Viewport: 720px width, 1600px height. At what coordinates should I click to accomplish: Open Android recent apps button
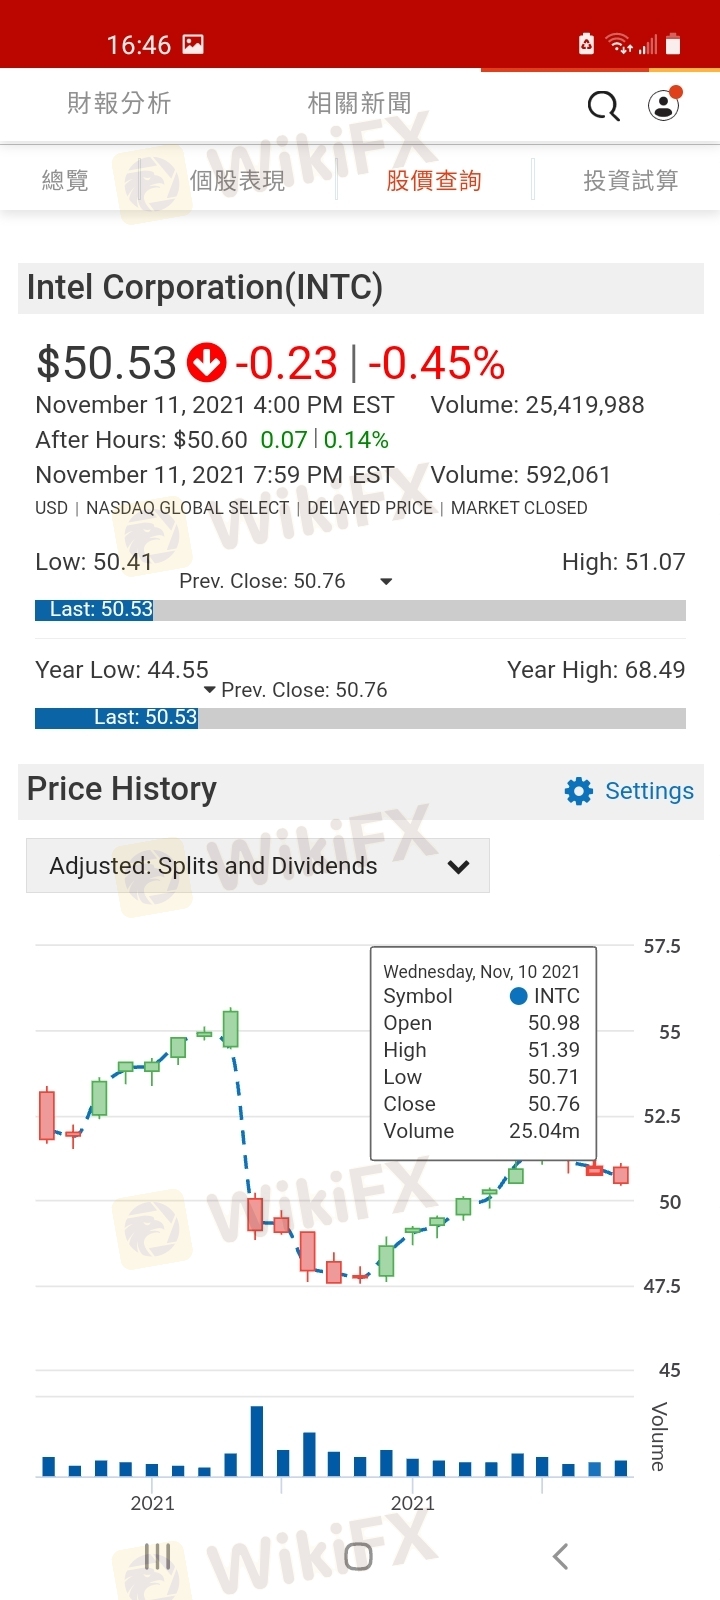point(158,1556)
